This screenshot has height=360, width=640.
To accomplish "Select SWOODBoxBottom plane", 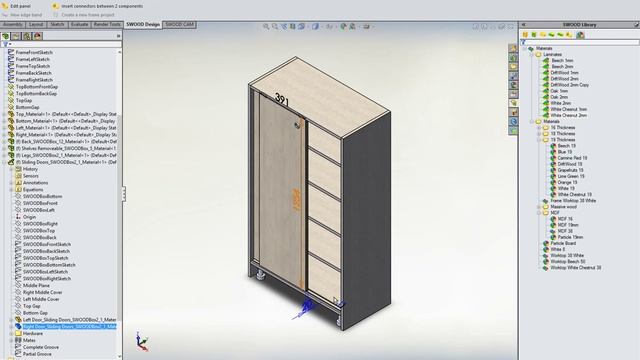I will (x=42, y=196).
